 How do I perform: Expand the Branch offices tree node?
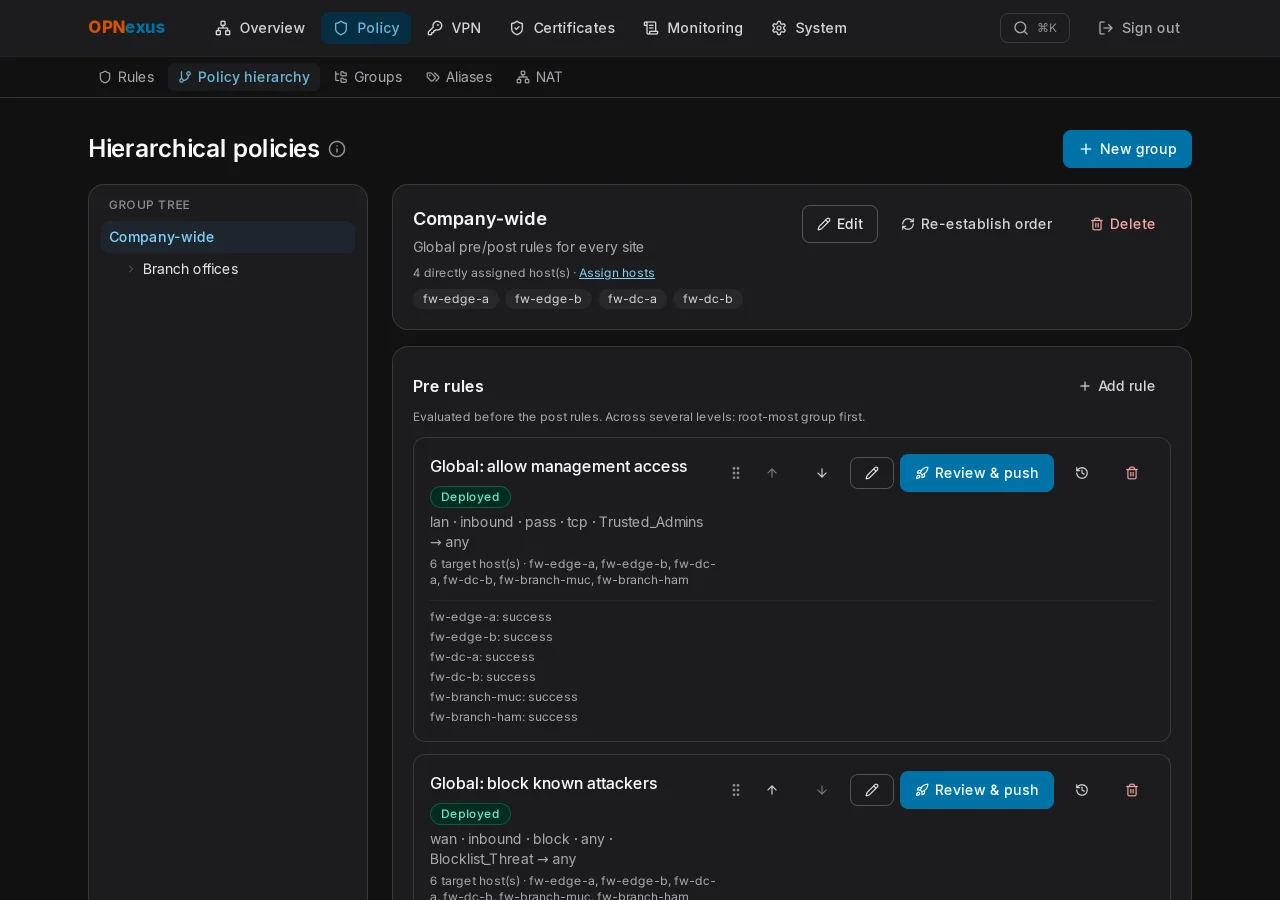coord(131,269)
